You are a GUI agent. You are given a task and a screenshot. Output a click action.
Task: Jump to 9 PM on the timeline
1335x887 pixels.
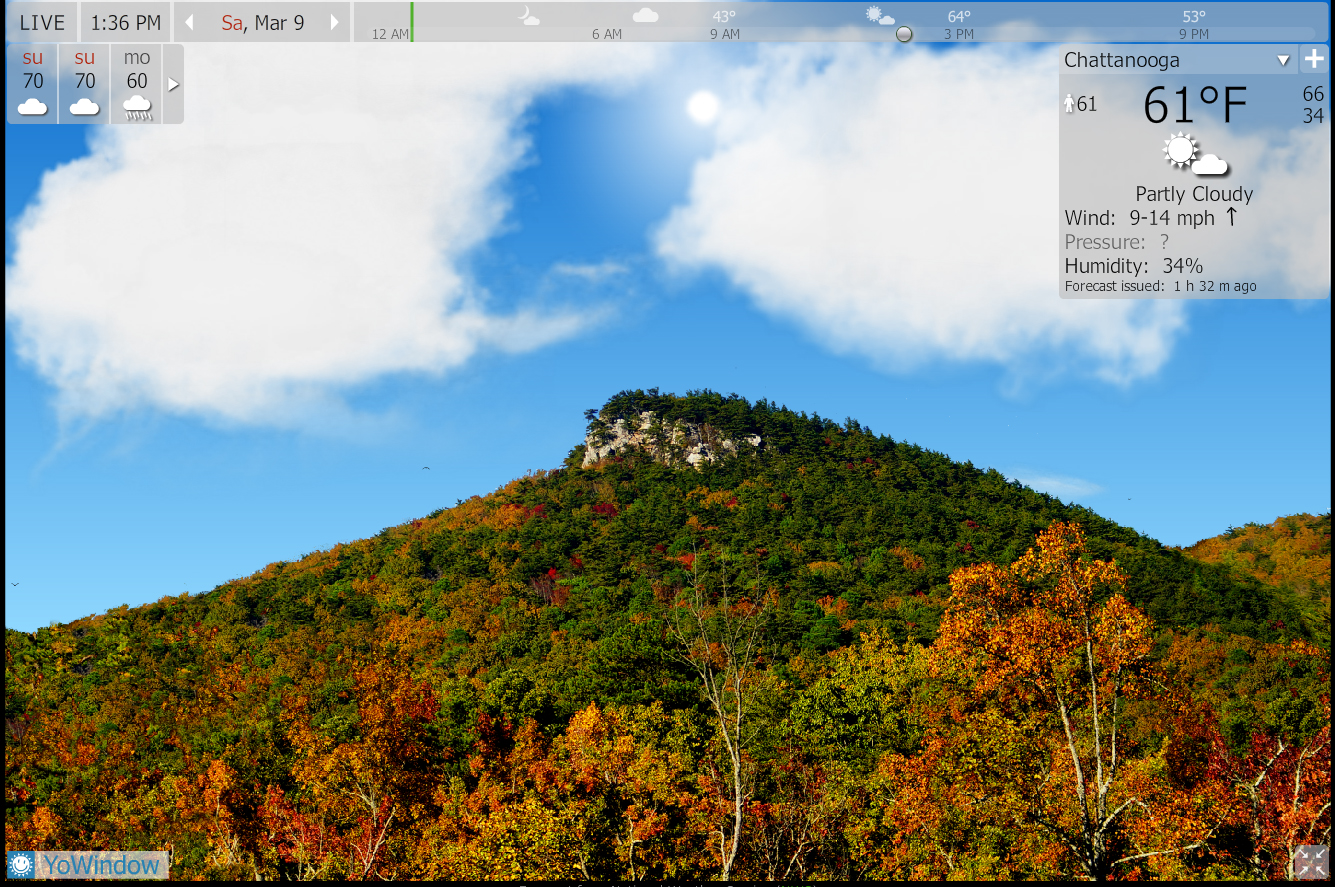(1193, 34)
